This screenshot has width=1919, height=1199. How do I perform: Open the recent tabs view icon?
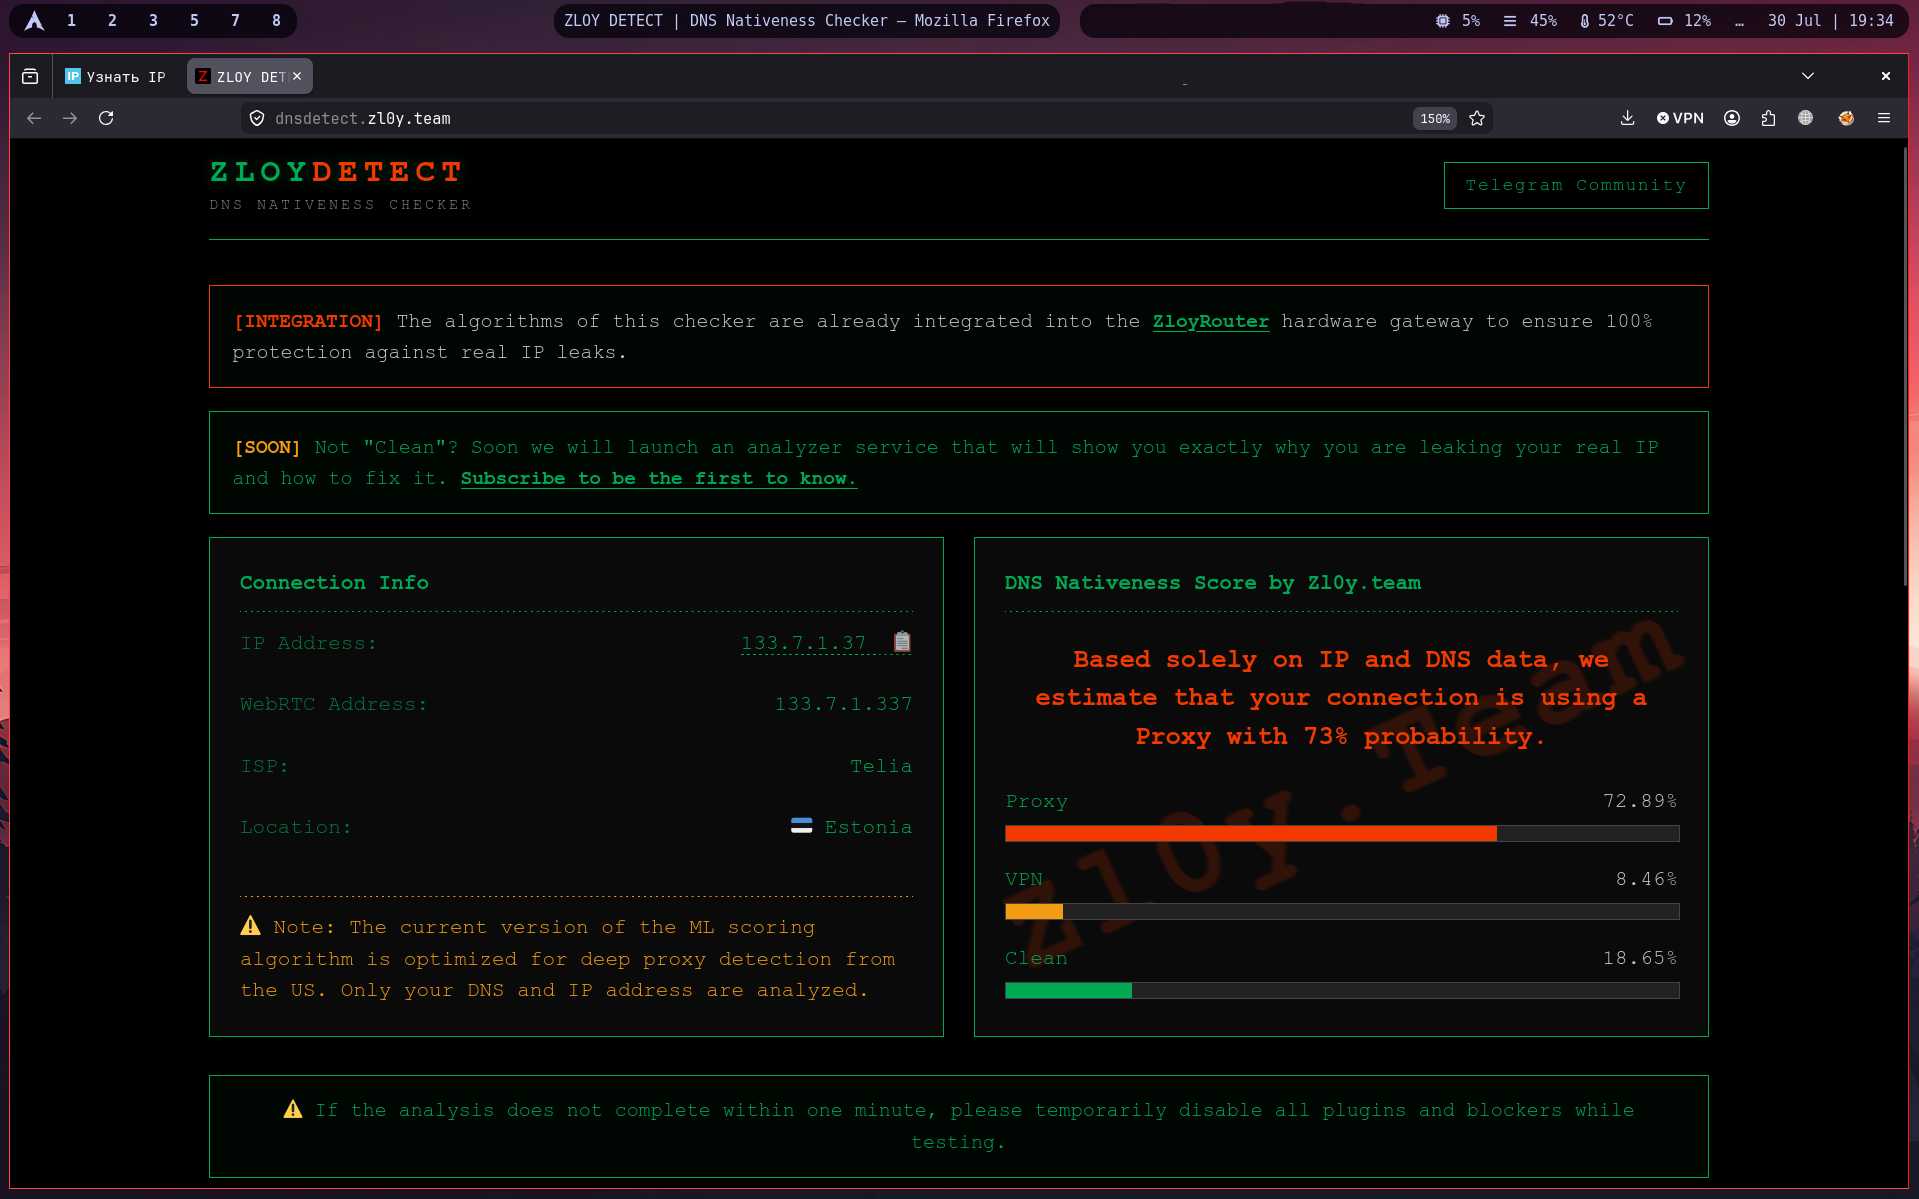coord(30,76)
